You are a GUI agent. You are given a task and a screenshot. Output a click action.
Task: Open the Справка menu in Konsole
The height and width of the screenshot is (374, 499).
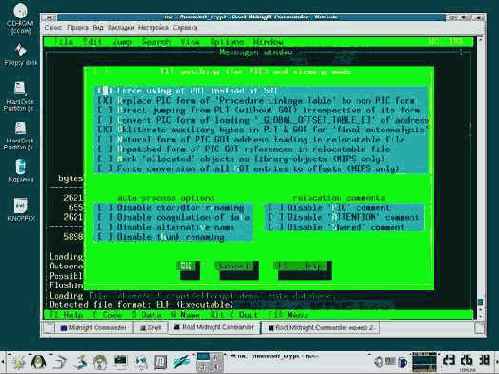[185, 28]
